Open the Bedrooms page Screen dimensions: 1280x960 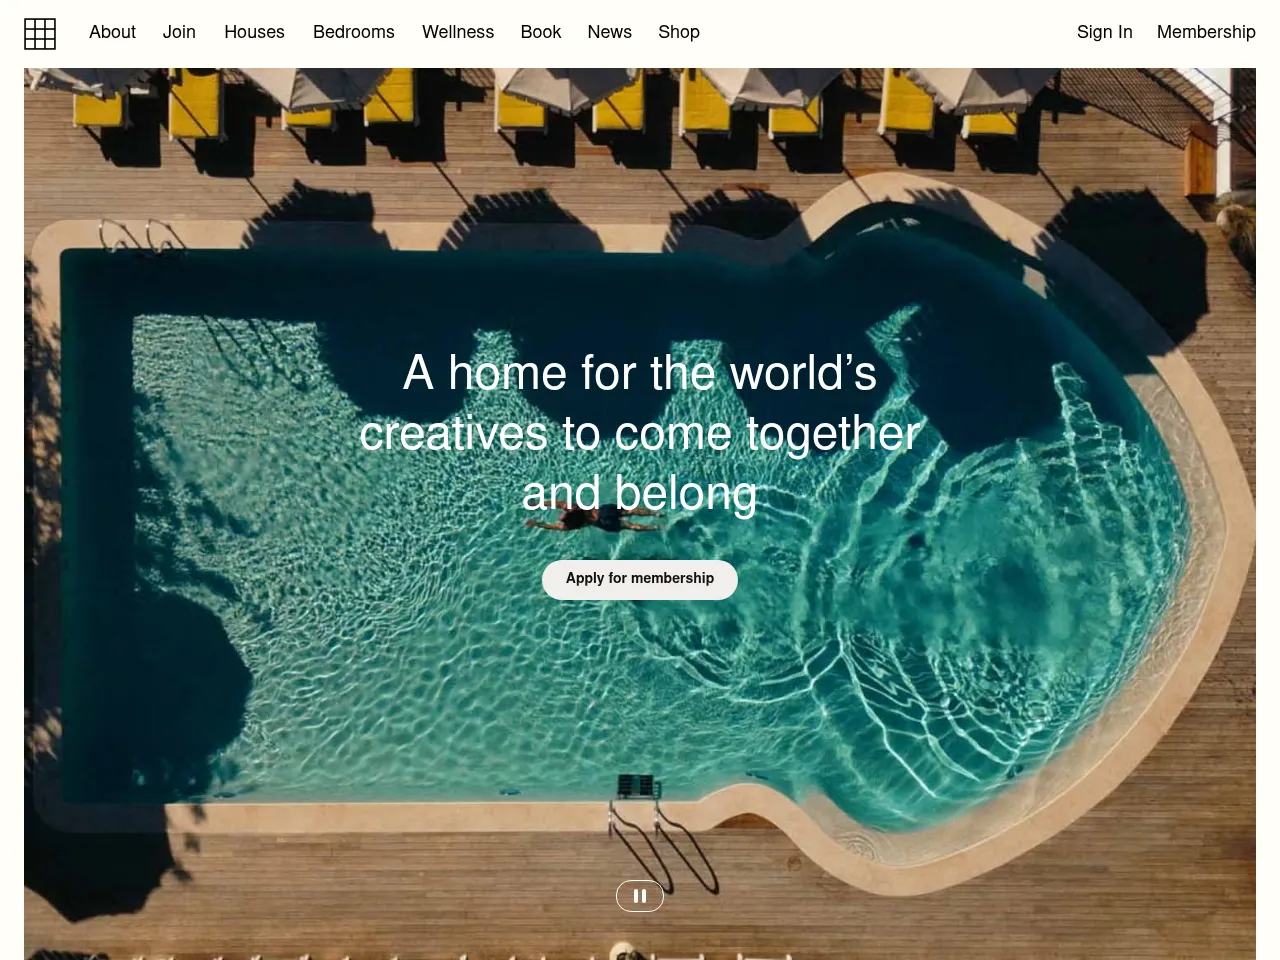point(353,33)
